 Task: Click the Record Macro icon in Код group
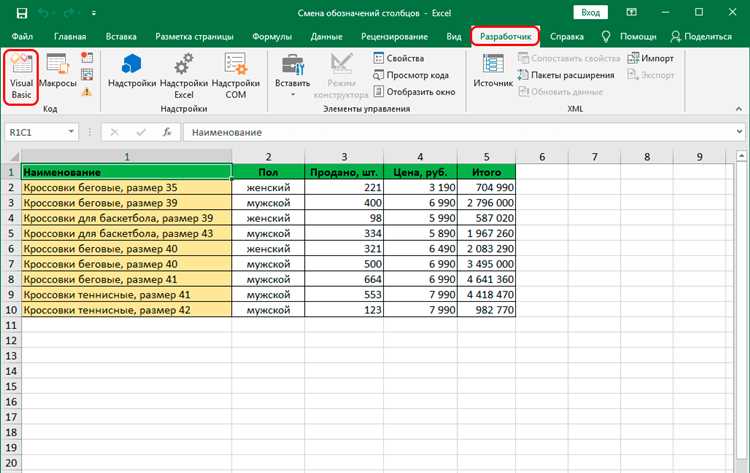point(87,58)
